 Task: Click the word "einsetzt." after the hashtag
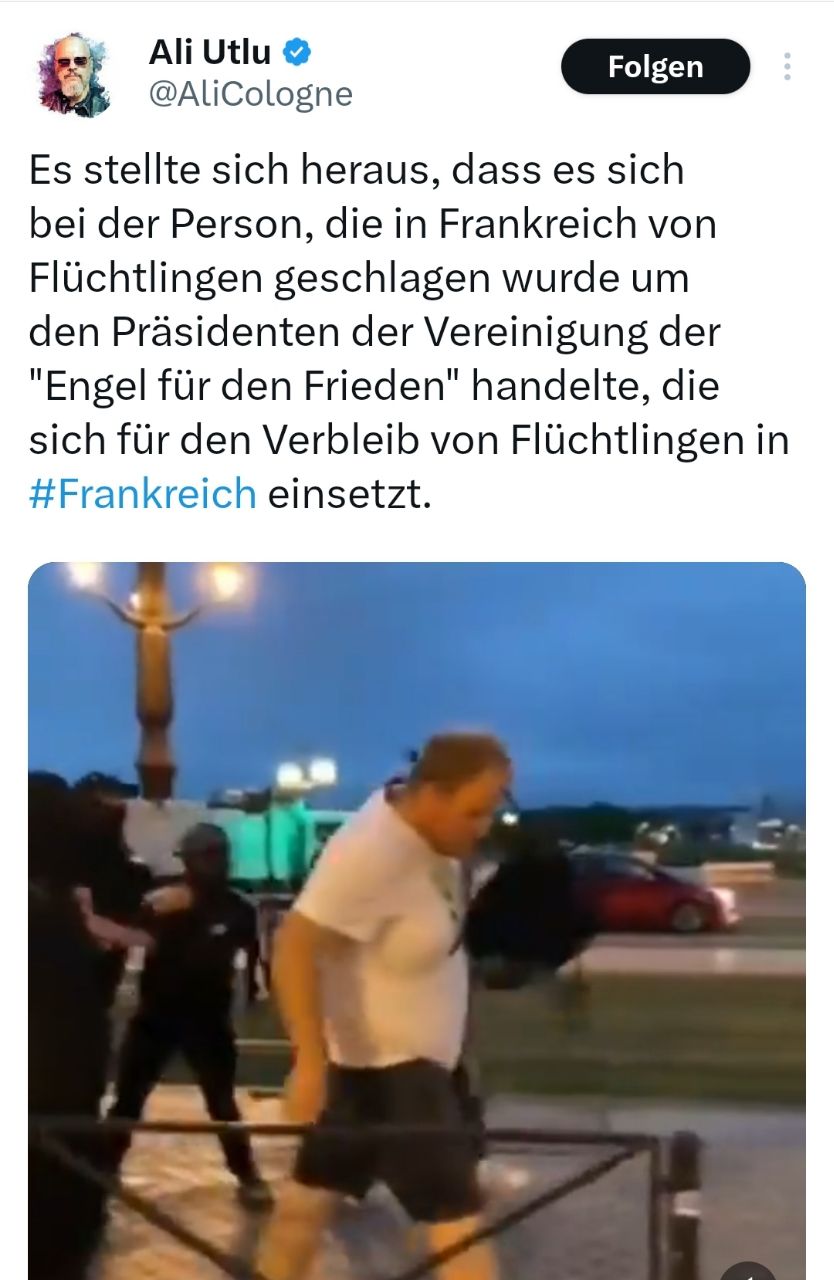(349, 494)
